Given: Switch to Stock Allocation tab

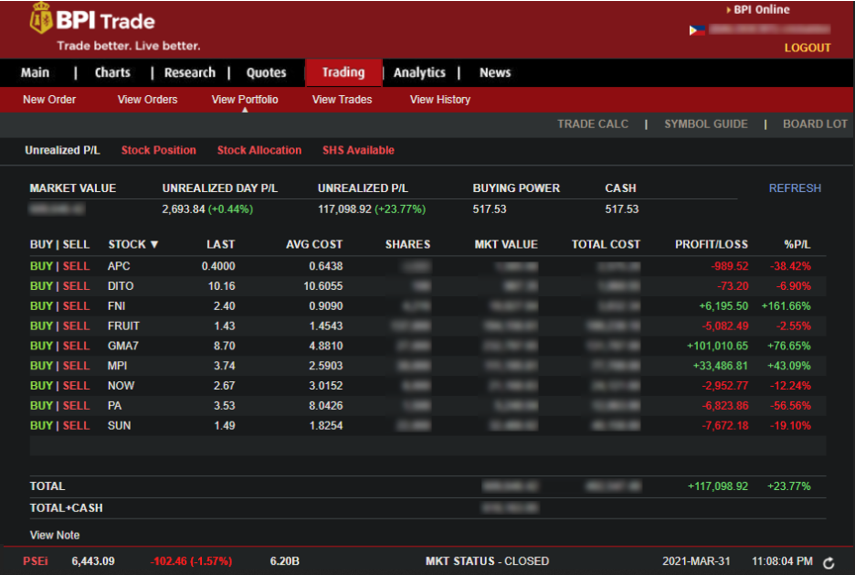Looking at the screenshot, I should click(259, 150).
